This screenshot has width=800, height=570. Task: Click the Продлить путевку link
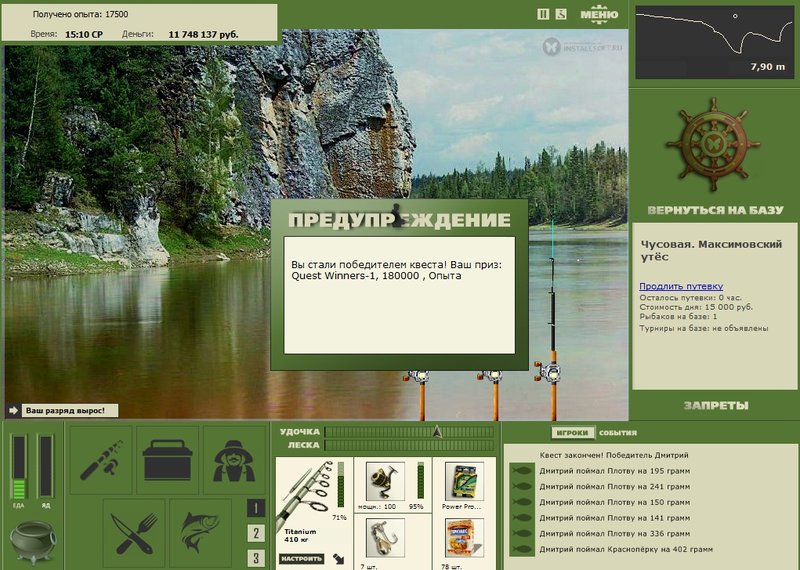click(x=681, y=286)
